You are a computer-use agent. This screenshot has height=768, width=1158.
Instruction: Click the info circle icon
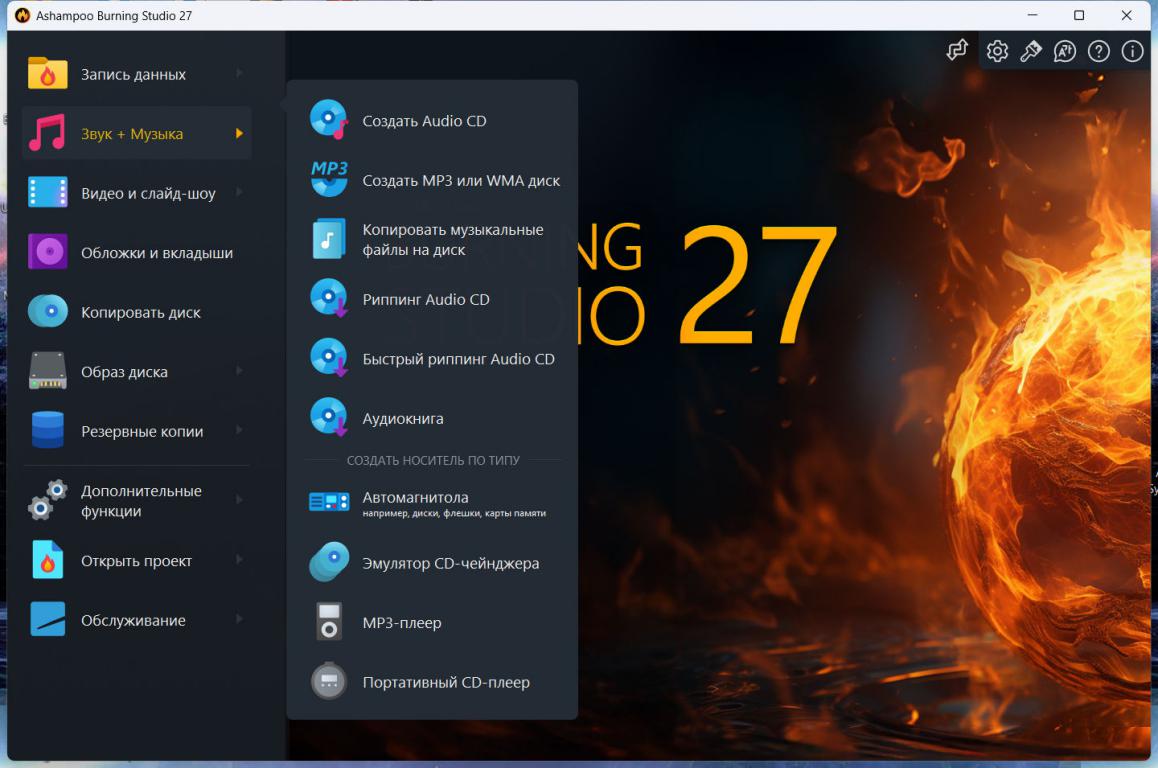pyautogui.click(x=1132, y=51)
